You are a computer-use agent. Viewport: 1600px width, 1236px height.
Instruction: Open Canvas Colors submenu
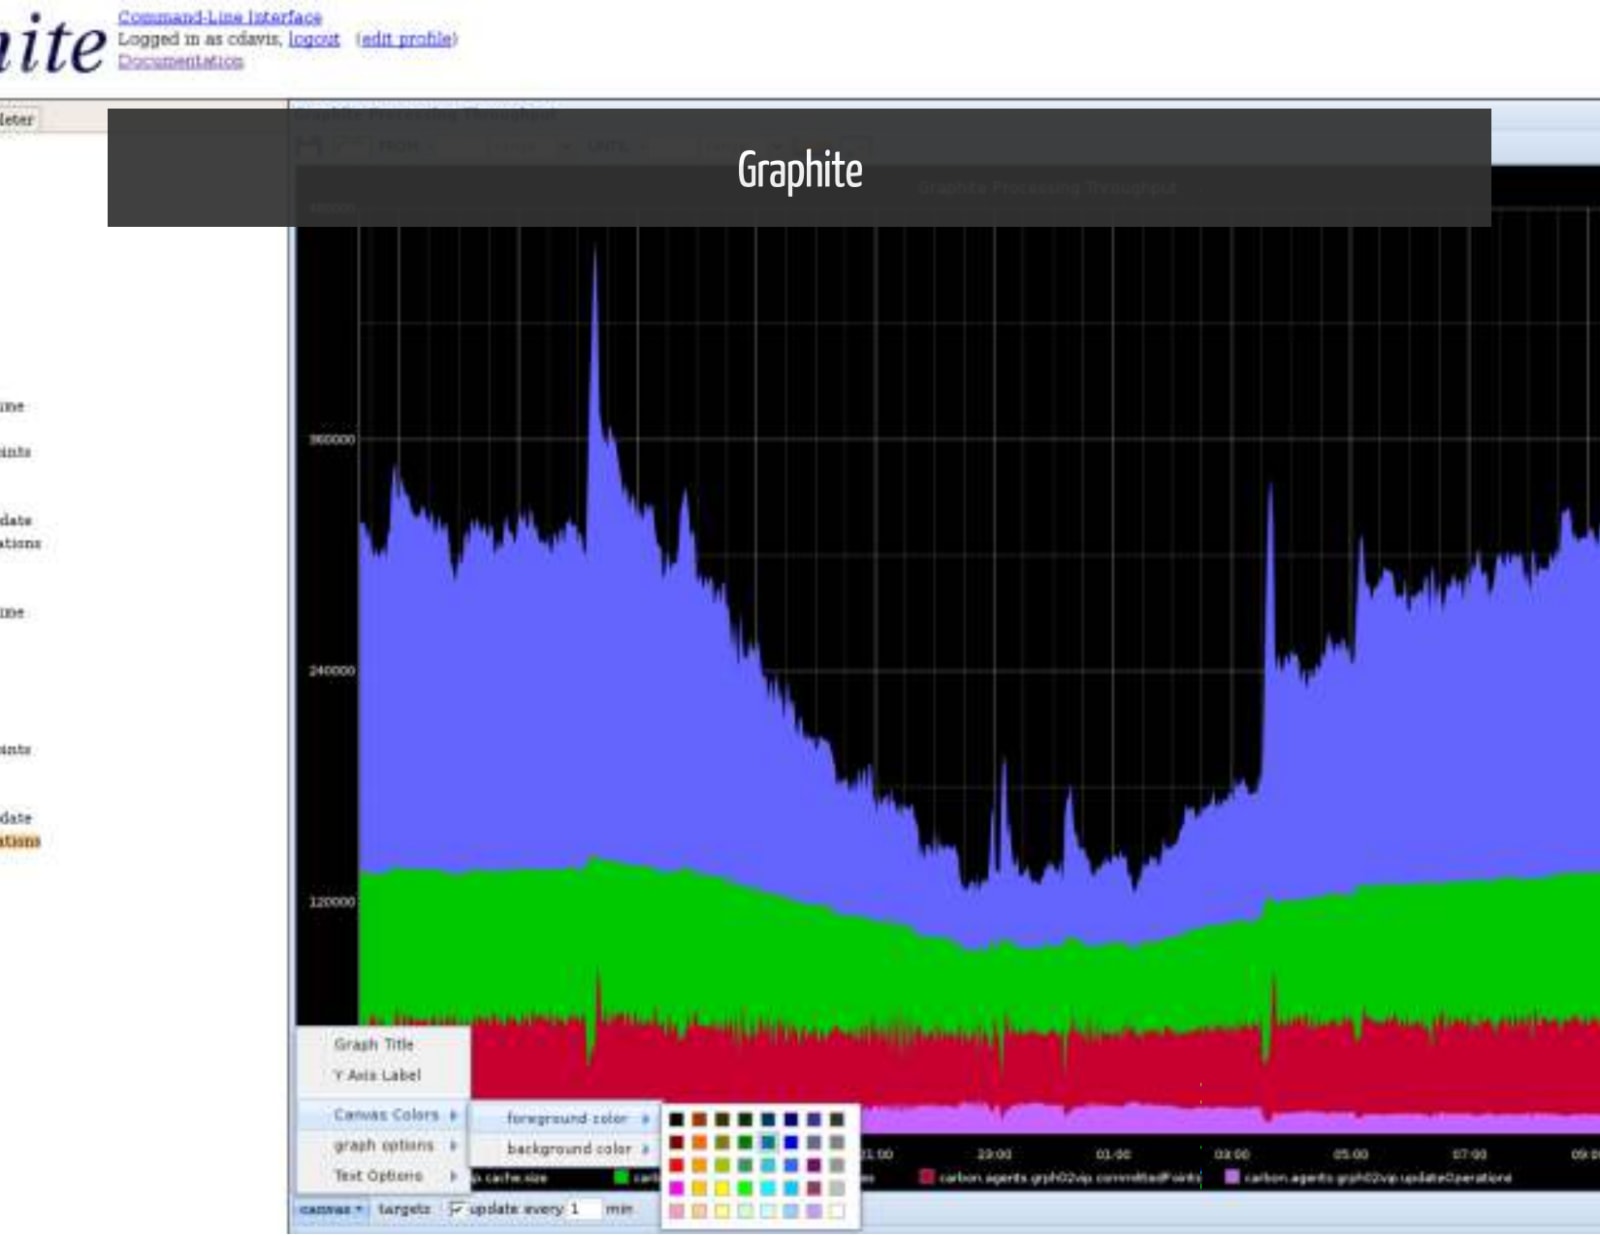(x=383, y=1114)
